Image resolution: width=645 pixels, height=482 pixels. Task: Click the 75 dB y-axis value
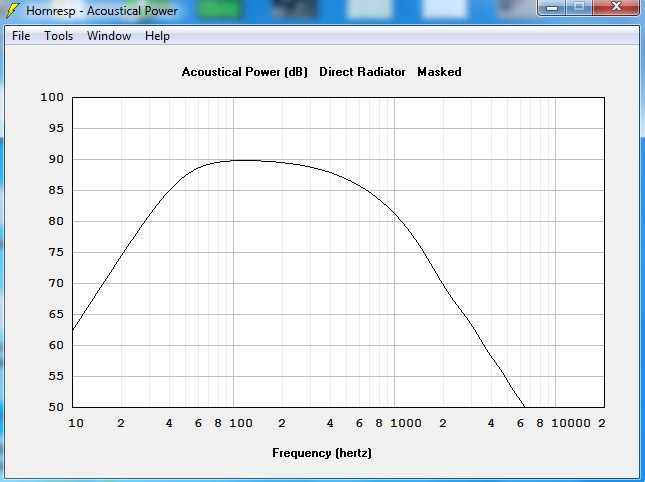[x=56, y=252]
